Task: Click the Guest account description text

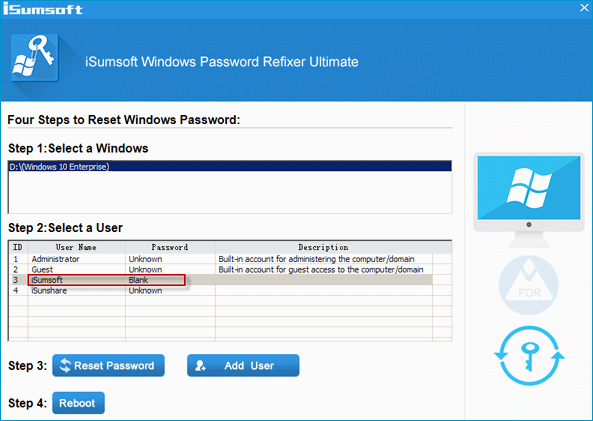Action: click(x=321, y=270)
